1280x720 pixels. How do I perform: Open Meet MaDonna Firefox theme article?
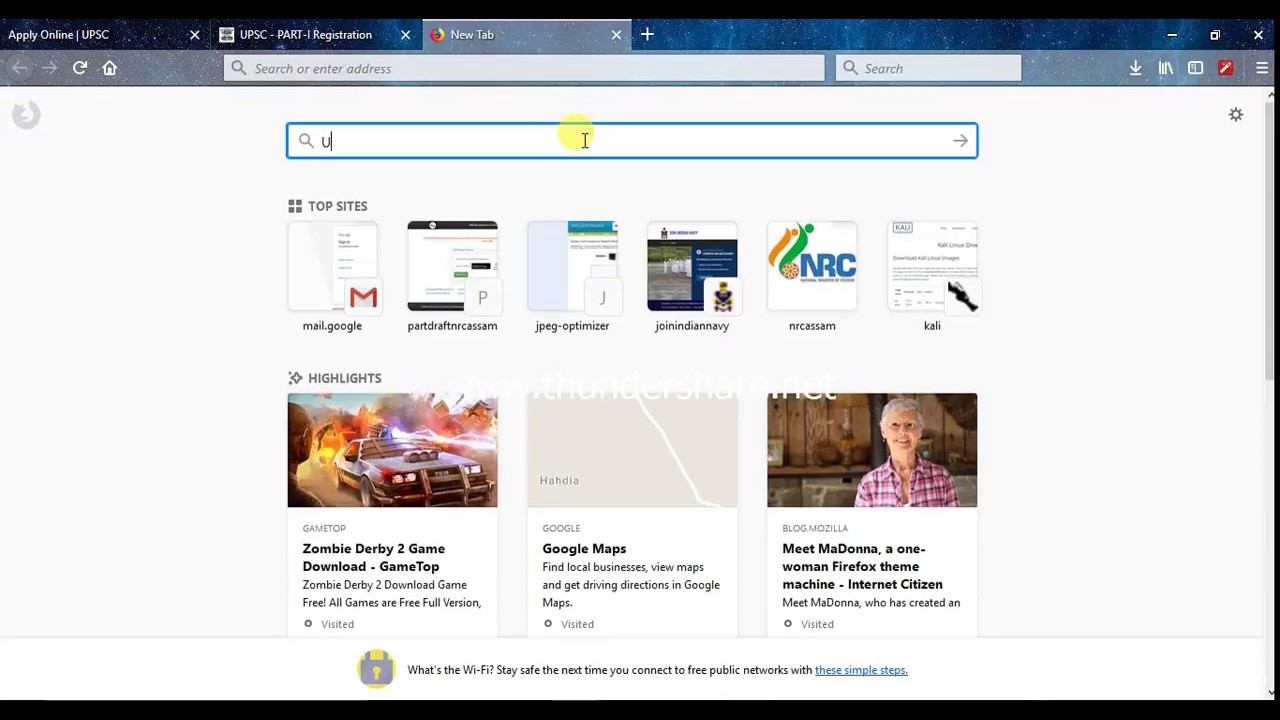[x=862, y=566]
